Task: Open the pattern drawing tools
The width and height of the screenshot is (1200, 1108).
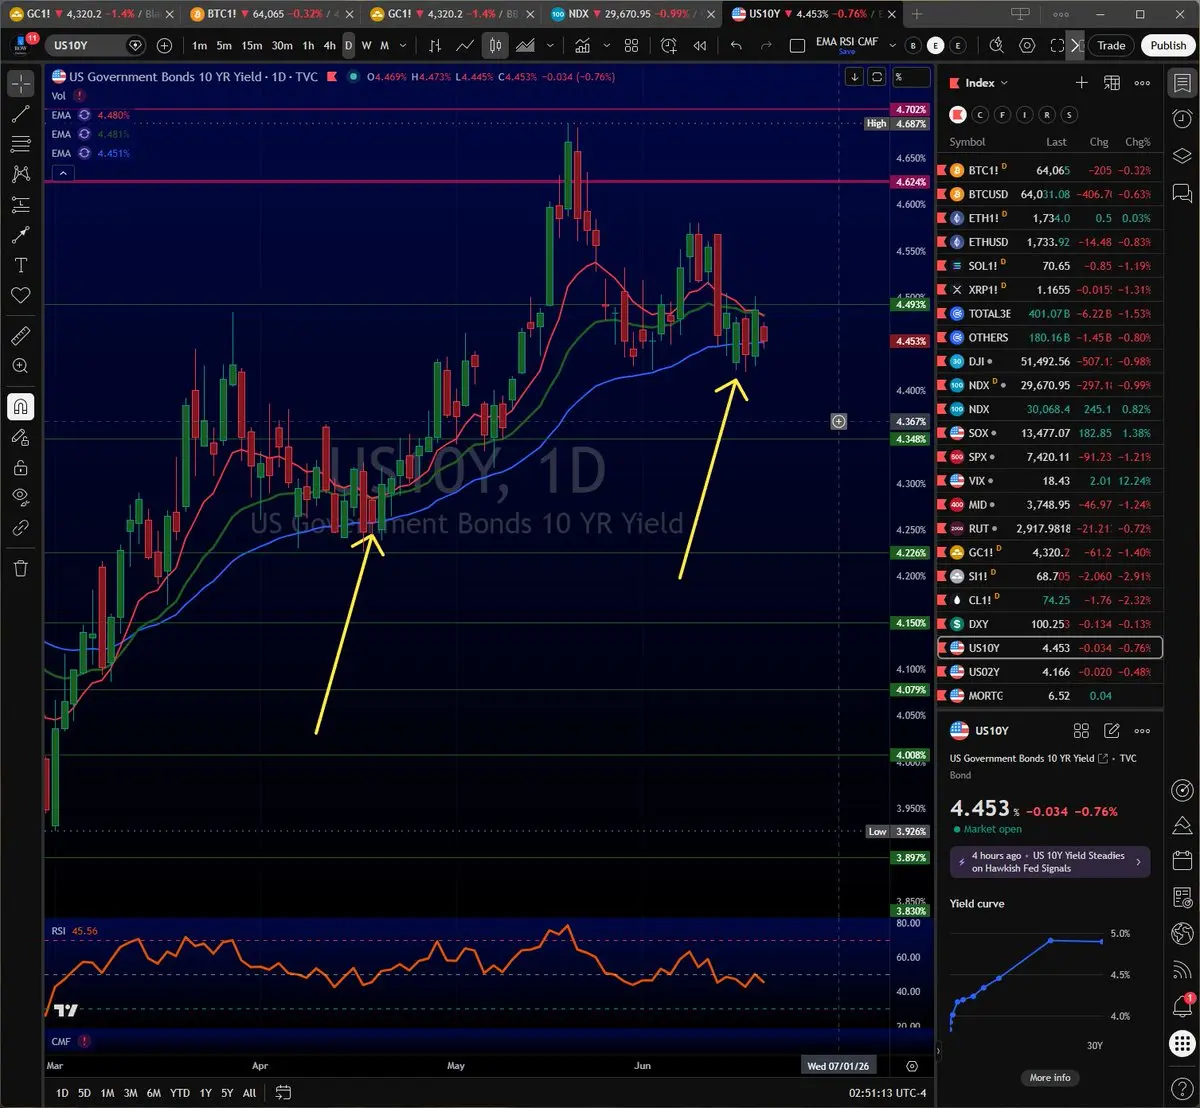Action: point(21,174)
